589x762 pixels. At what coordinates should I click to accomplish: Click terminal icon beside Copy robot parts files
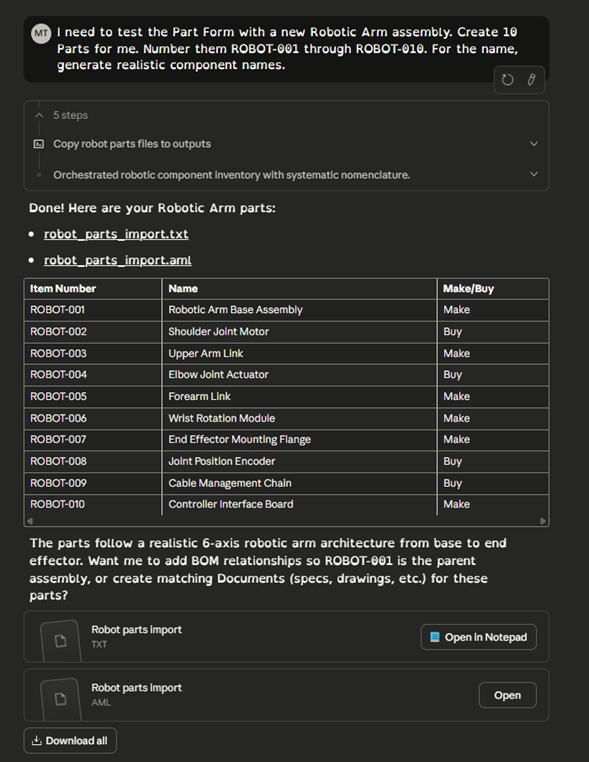tap(39, 144)
